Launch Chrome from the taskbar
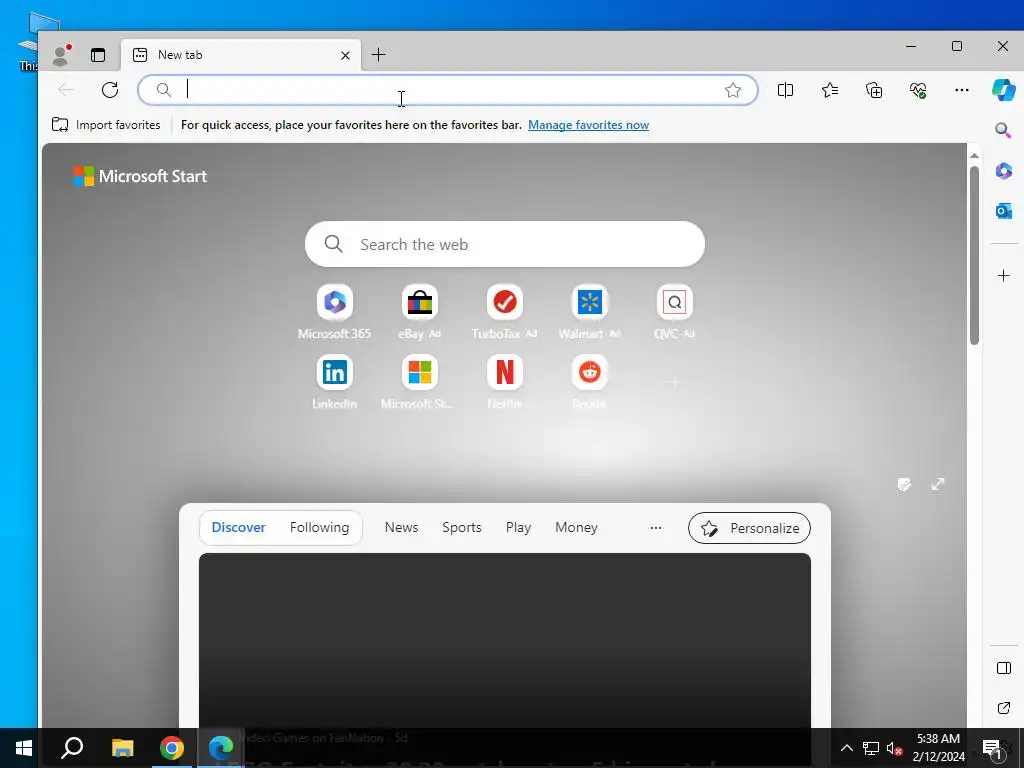The image size is (1024, 768). click(x=172, y=748)
